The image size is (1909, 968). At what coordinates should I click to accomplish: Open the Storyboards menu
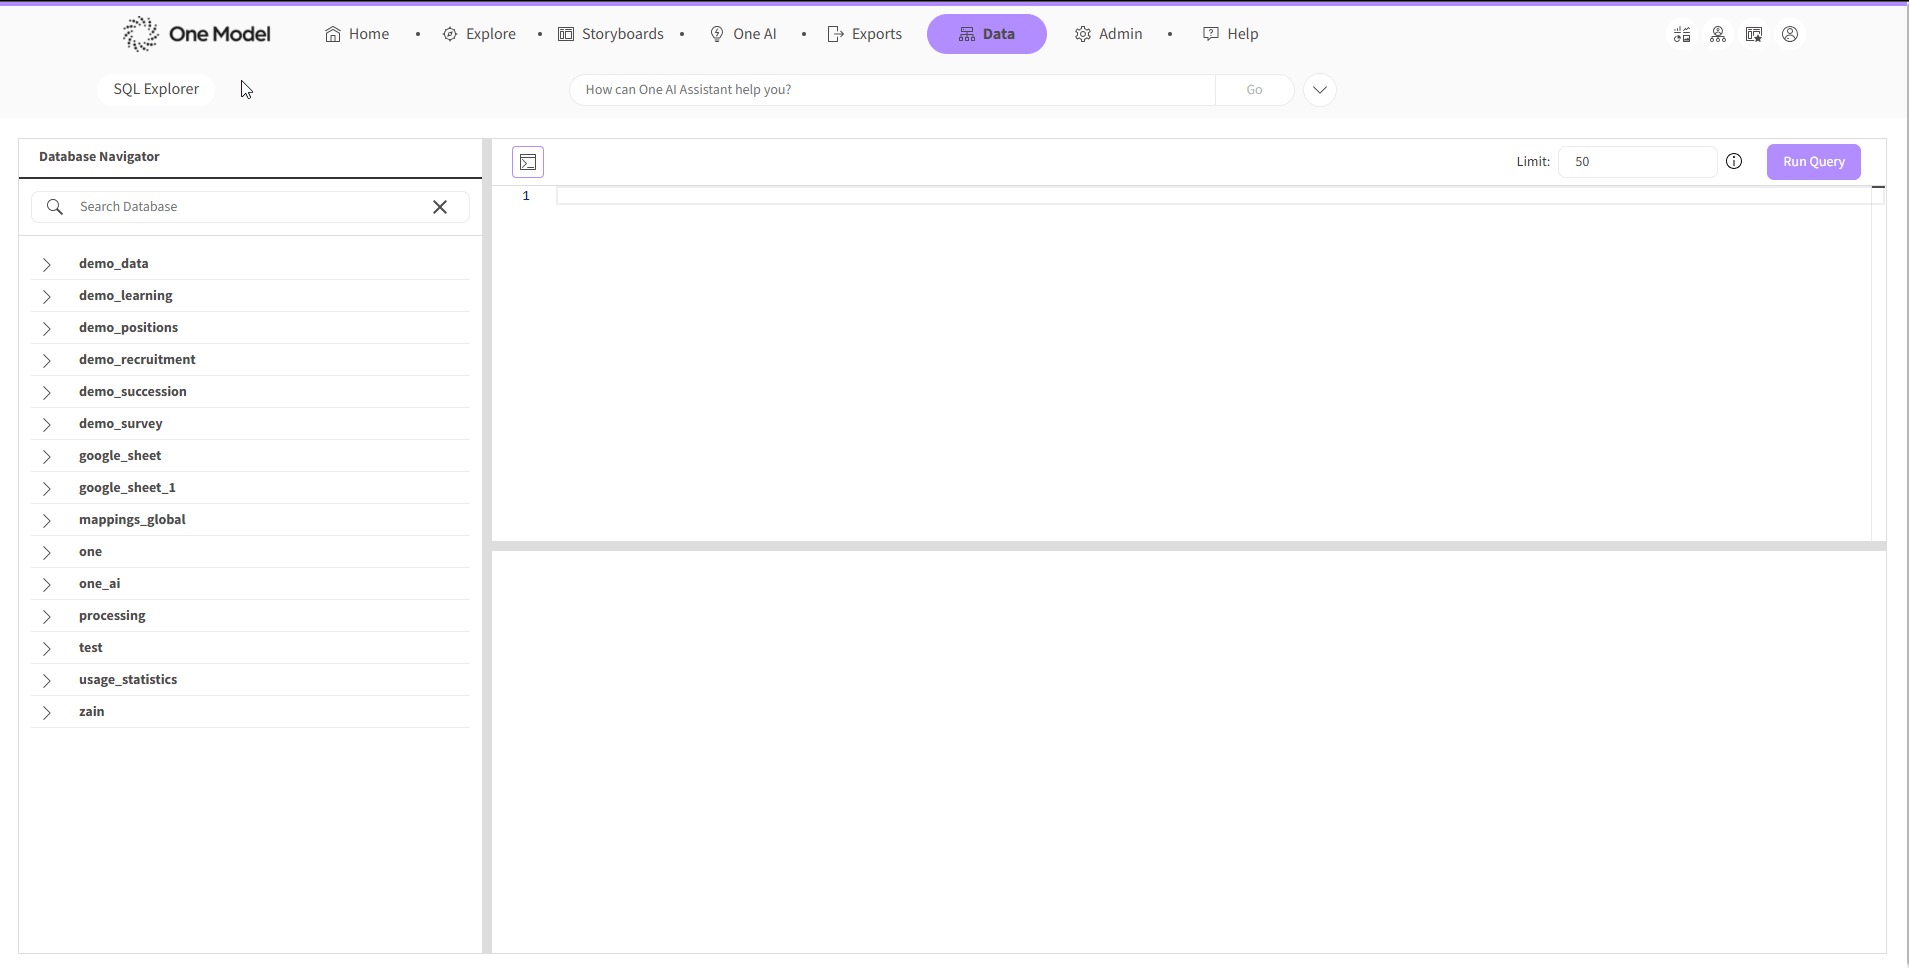coord(611,34)
